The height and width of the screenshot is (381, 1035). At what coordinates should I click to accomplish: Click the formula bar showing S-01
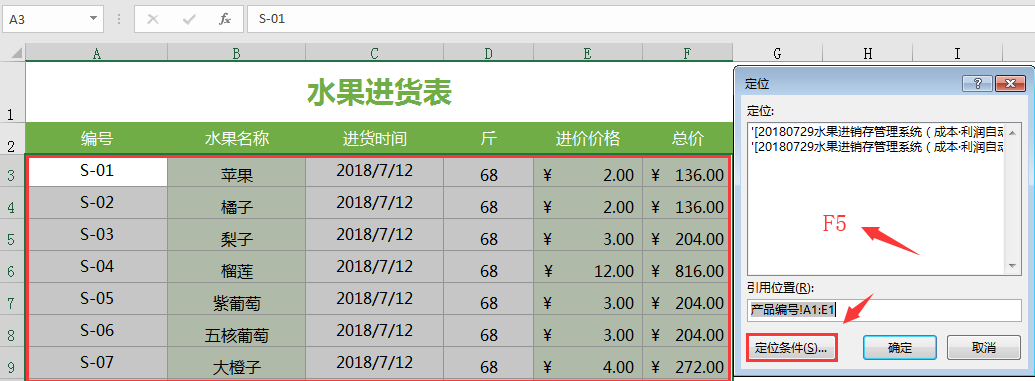tap(640, 19)
